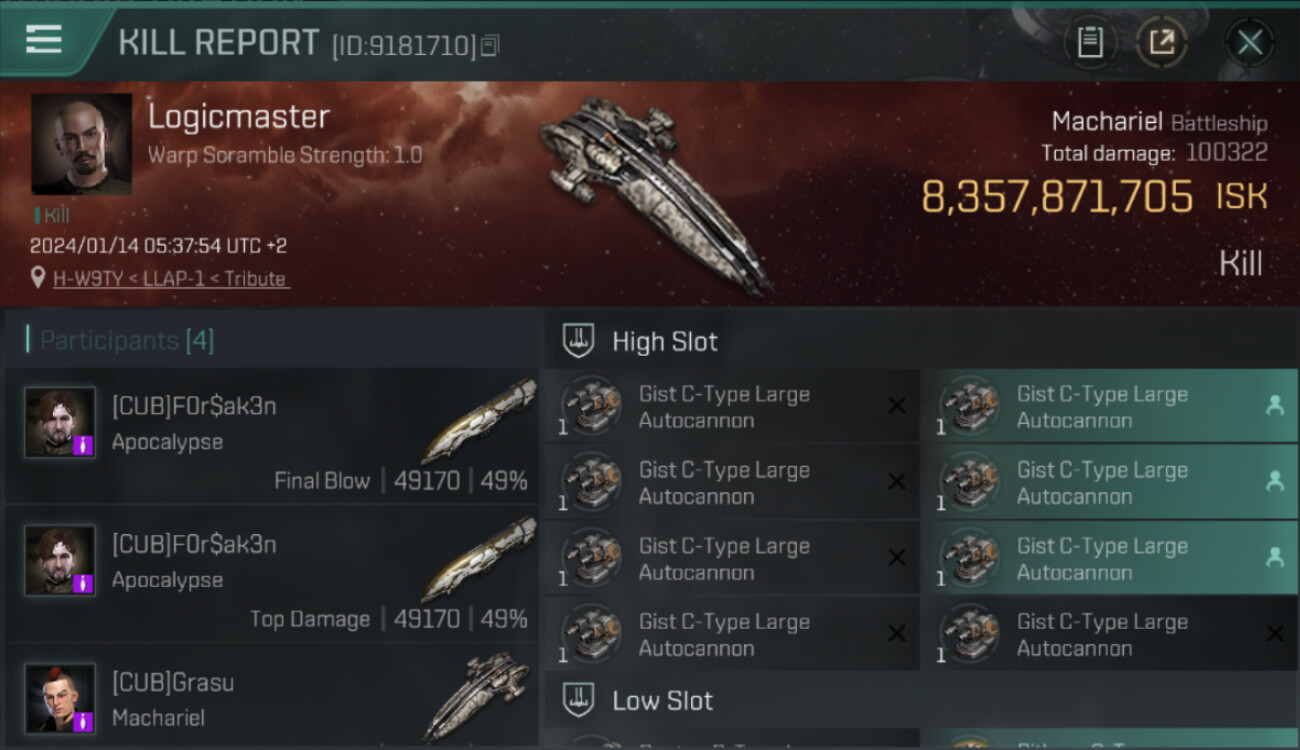The width and height of the screenshot is (1300, 750).
Task: Click the location pin icon beside H-W9TY
Action: click(x=38, y=279)
